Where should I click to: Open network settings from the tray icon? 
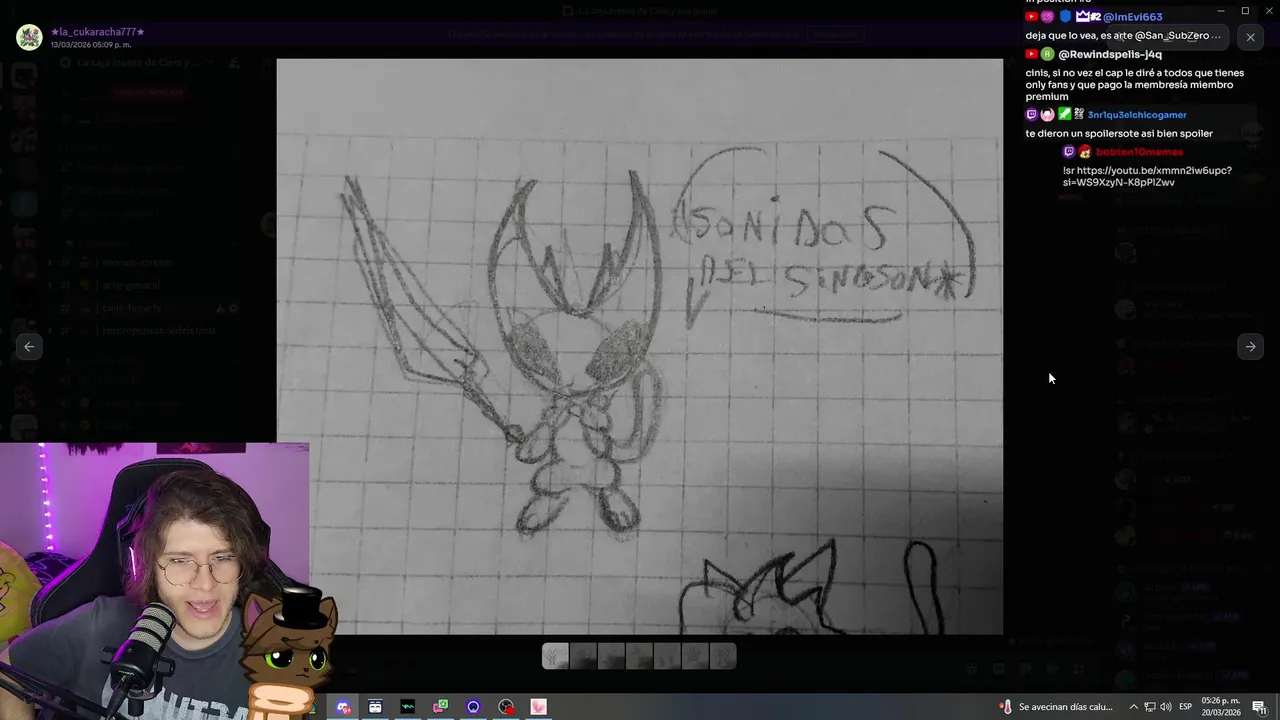1150,707
